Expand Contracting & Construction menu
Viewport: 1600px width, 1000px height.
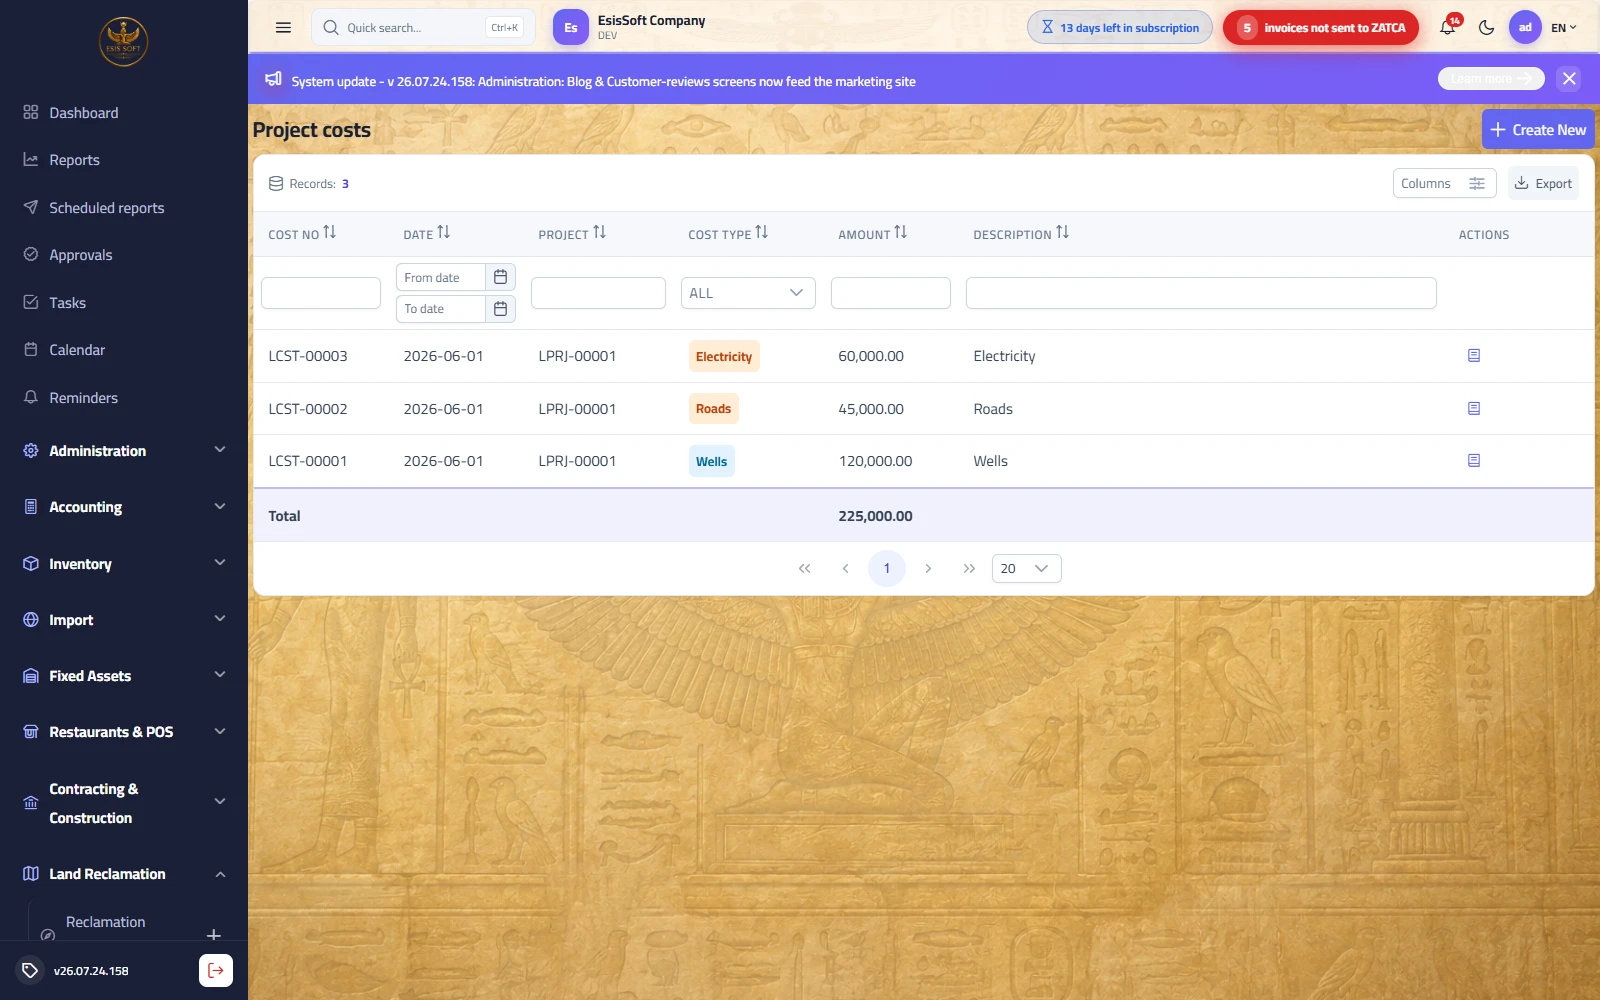pos(124,803)
